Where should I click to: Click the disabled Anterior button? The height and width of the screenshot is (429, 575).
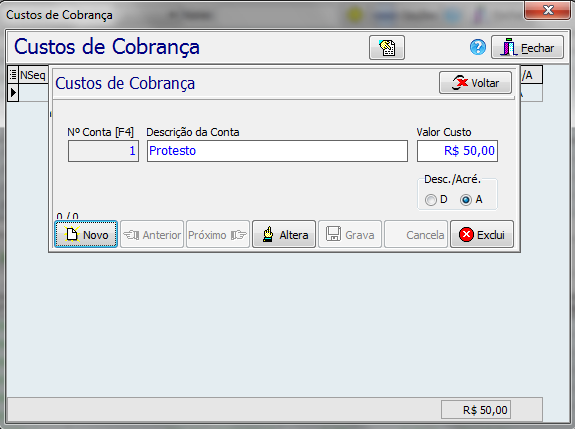(x=152, y=234)
